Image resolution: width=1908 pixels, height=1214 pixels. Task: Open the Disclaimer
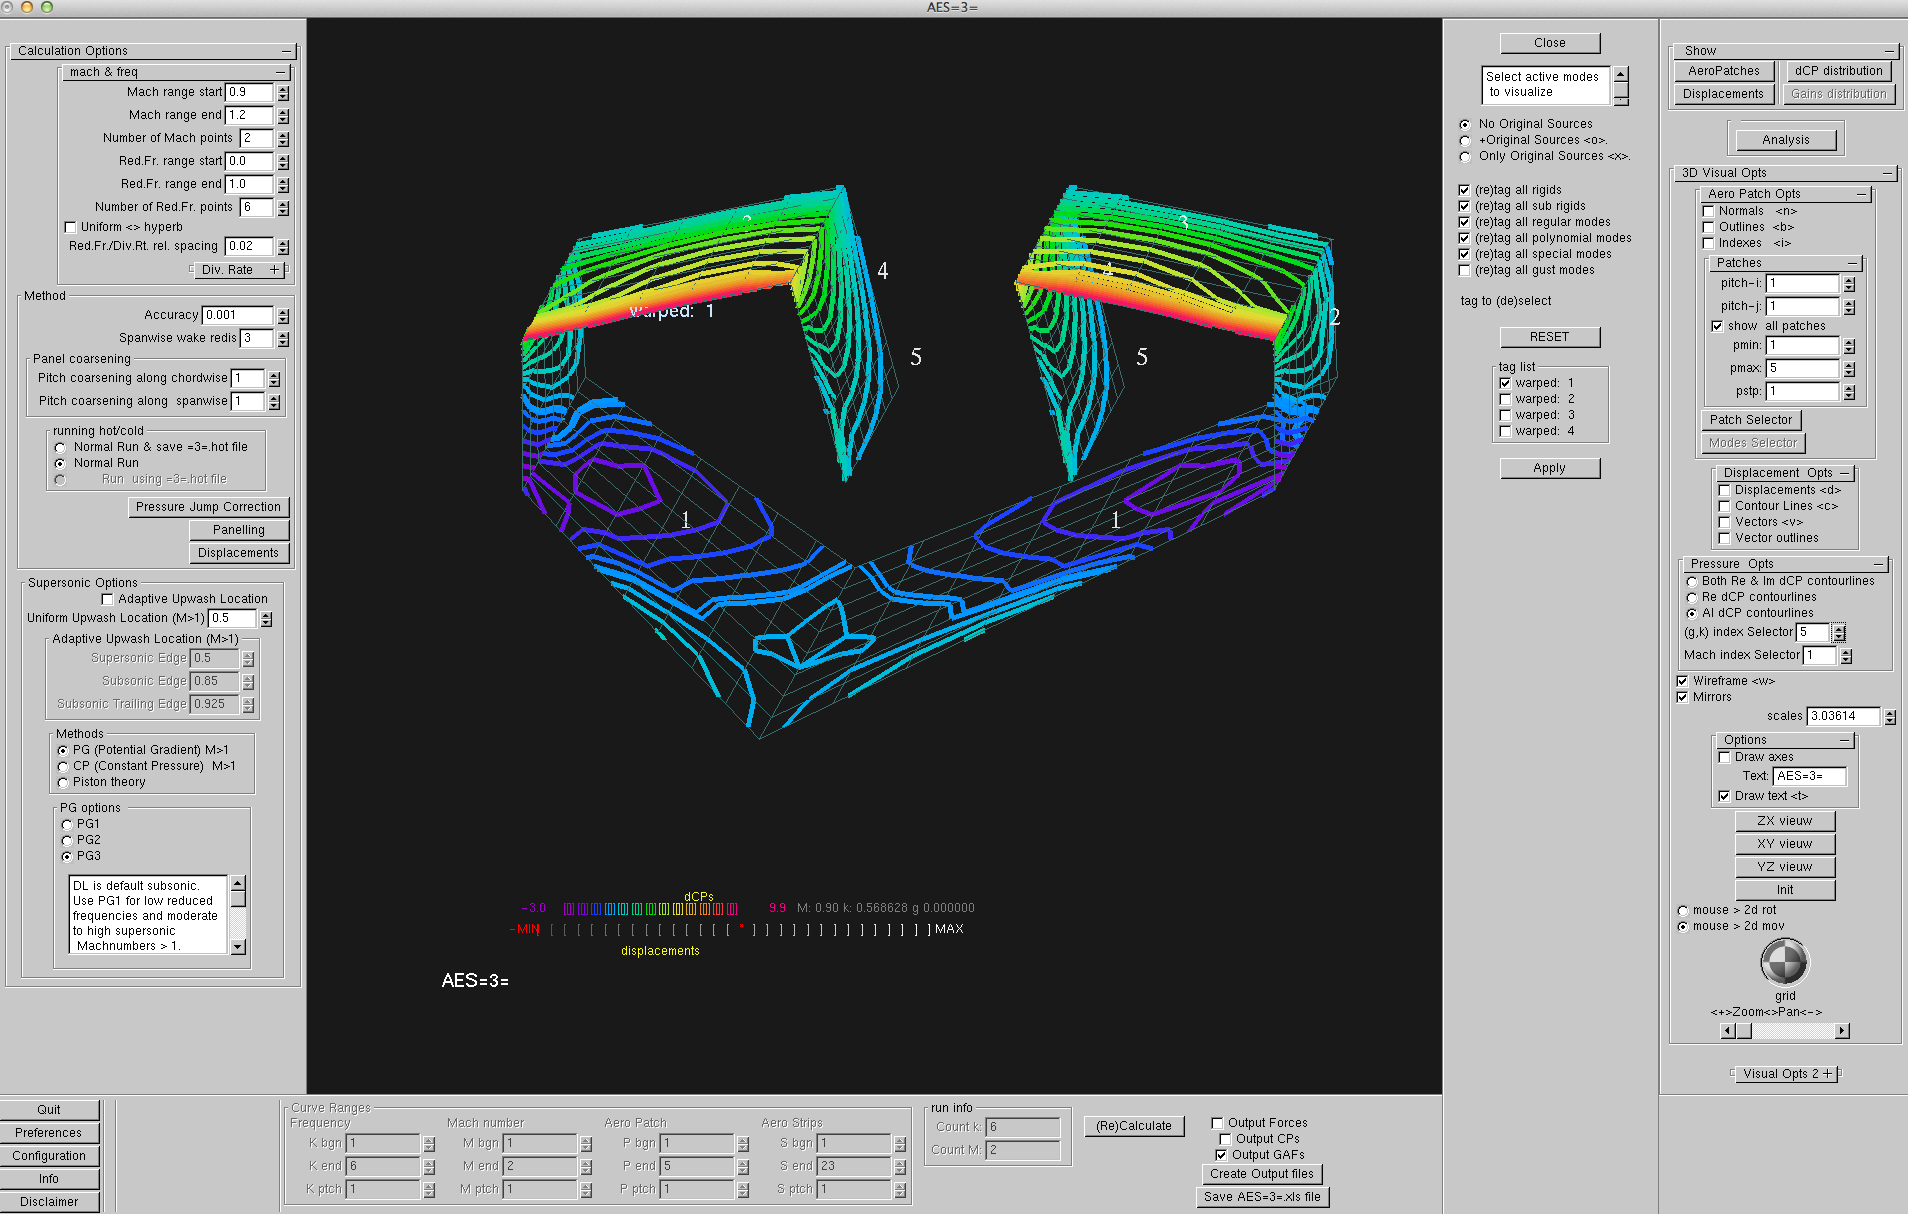[x=49, y=1202]
